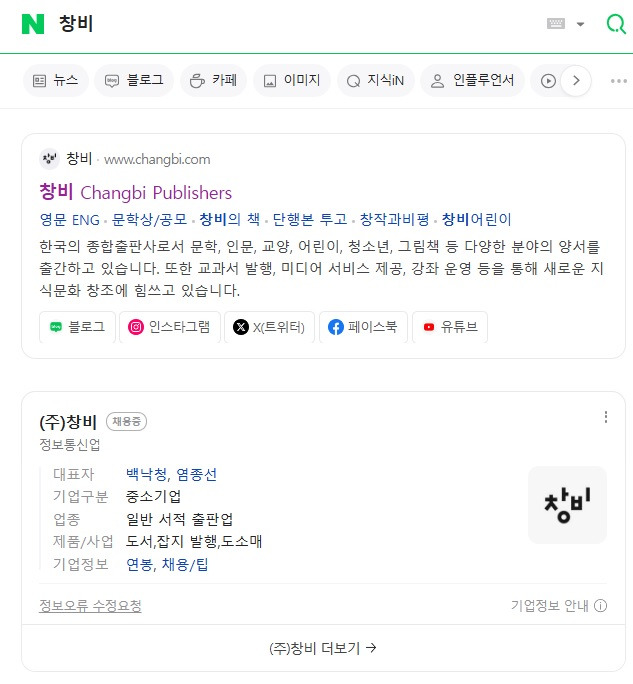Click the 창작과비평 sublink
This screenshot has height=684, width=633.
[x=394, y=219]
